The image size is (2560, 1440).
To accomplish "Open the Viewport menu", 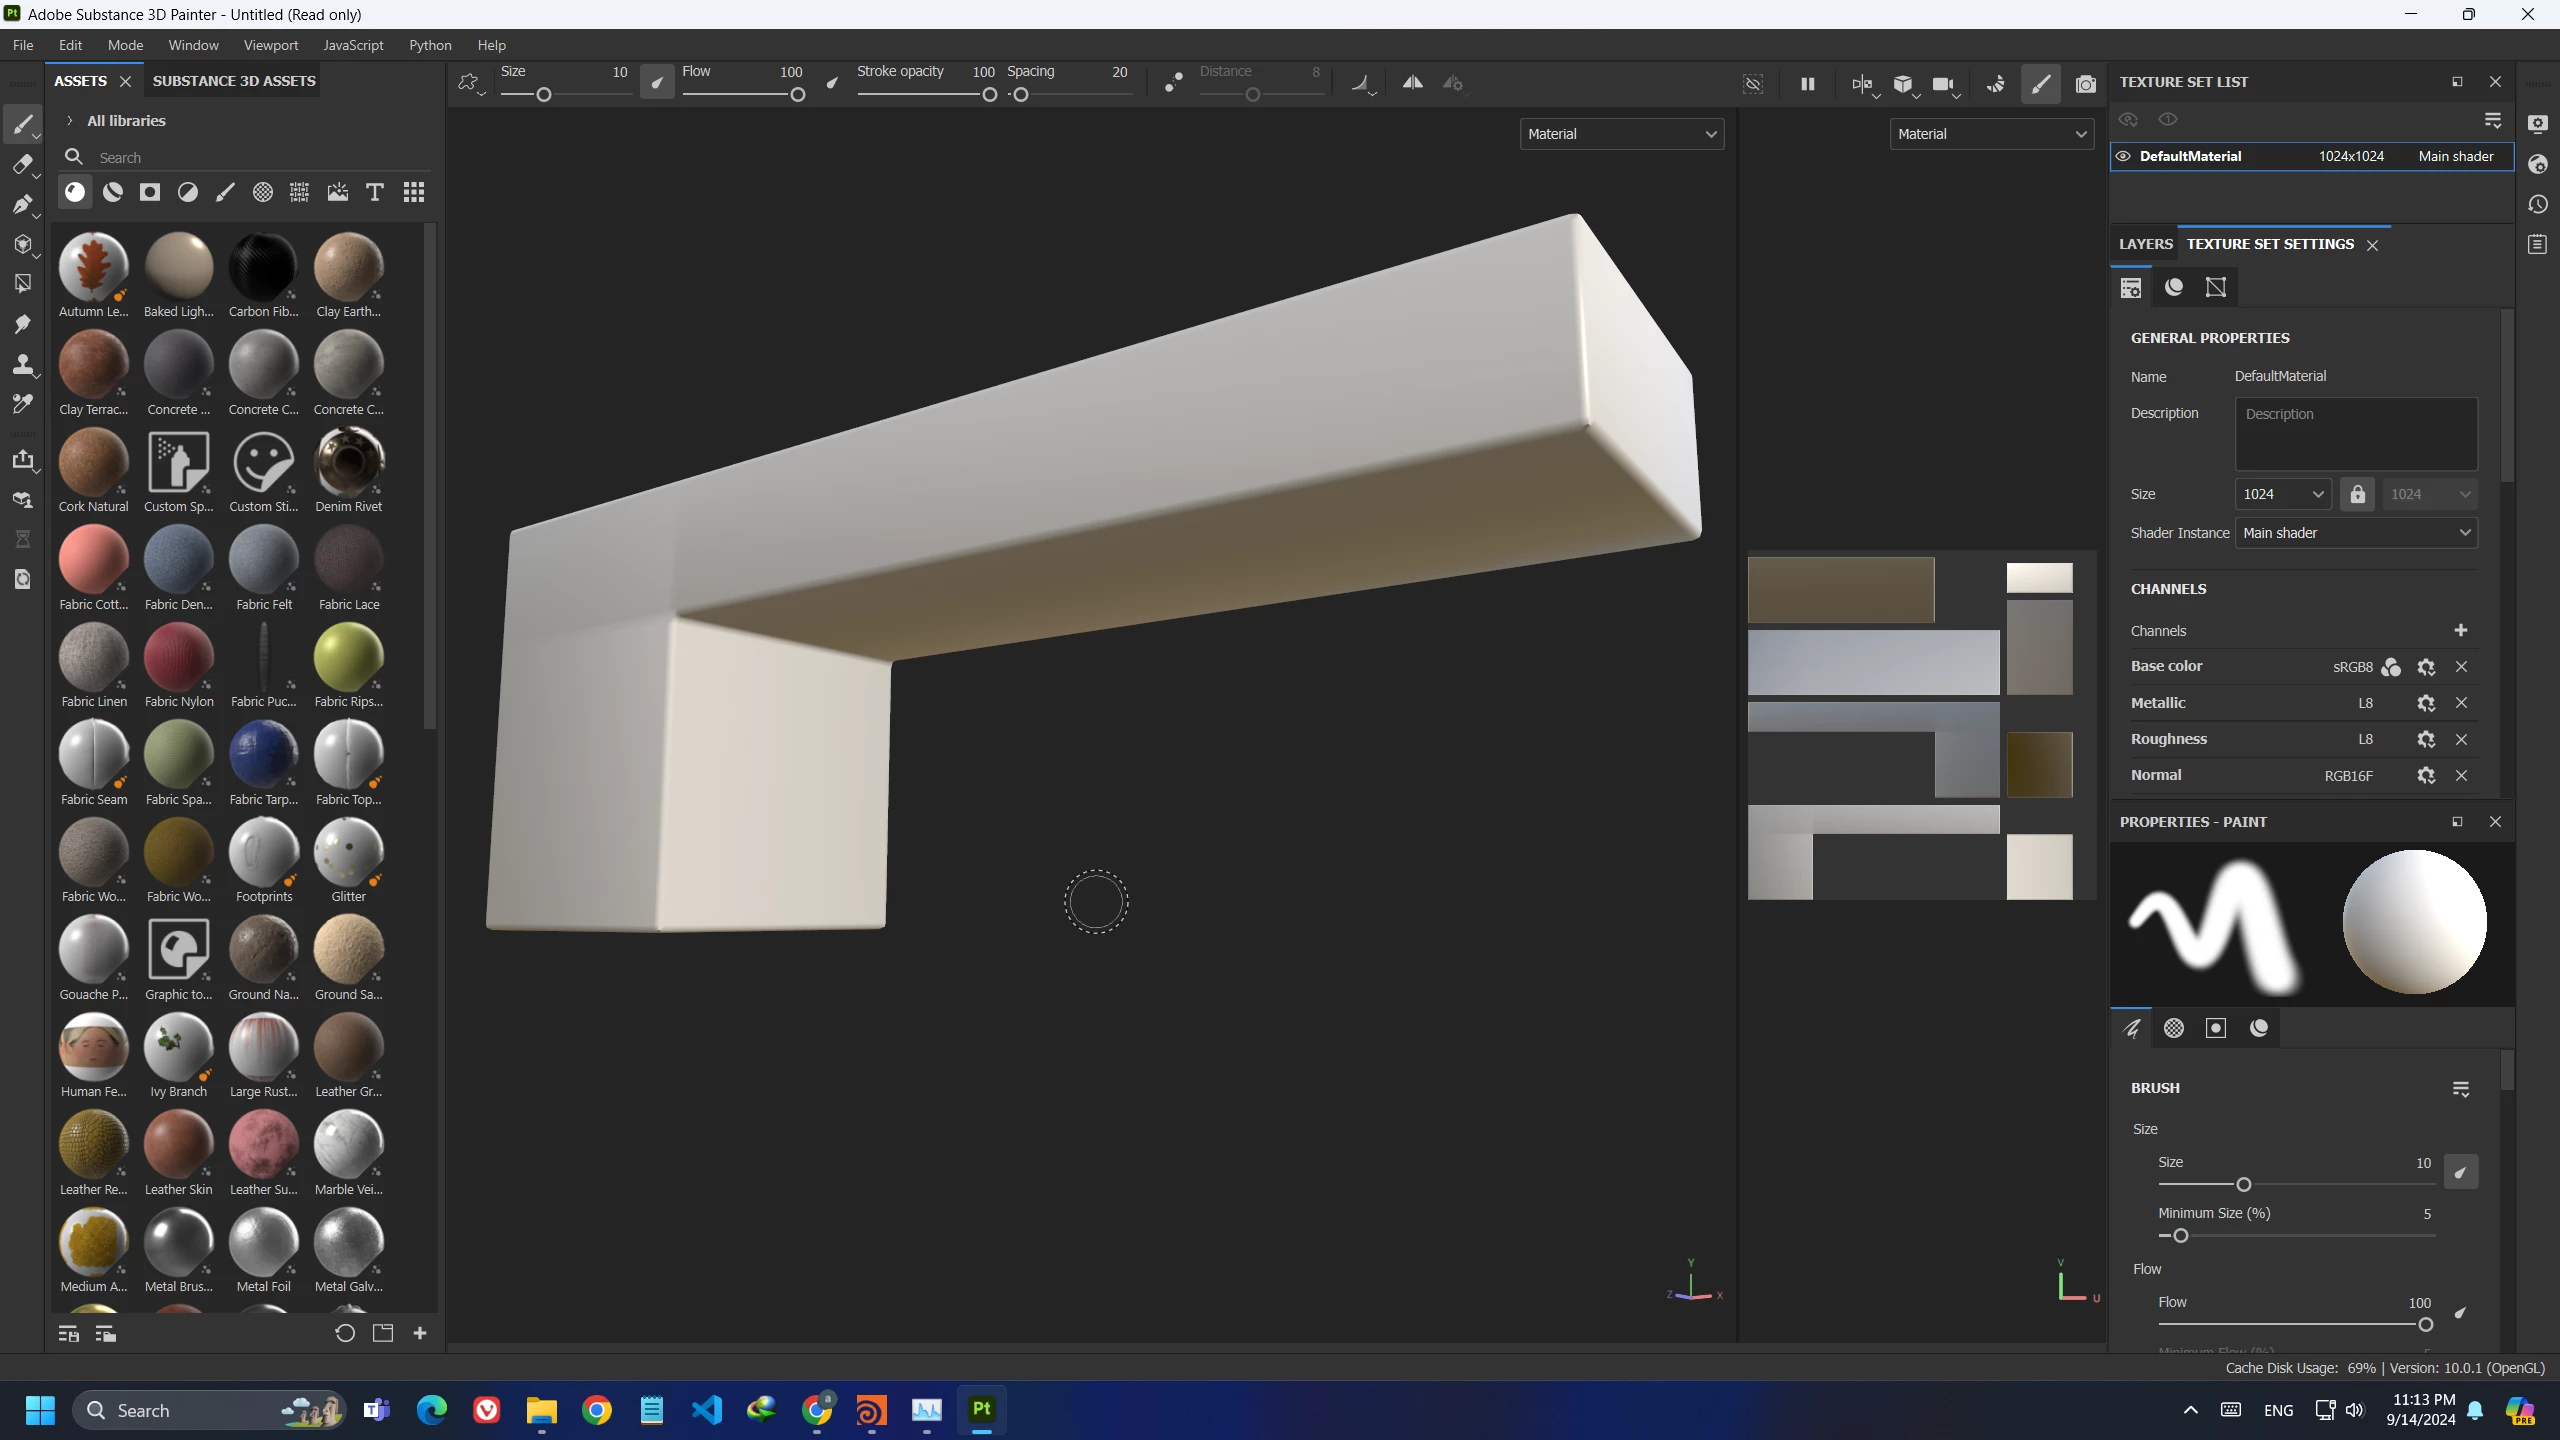I will [x=270, y=45].
